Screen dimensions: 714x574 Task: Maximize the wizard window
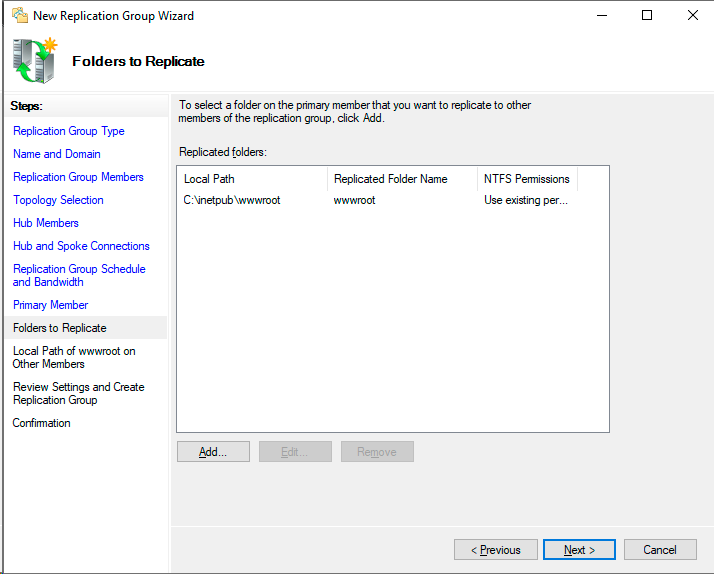coord(647,15)
